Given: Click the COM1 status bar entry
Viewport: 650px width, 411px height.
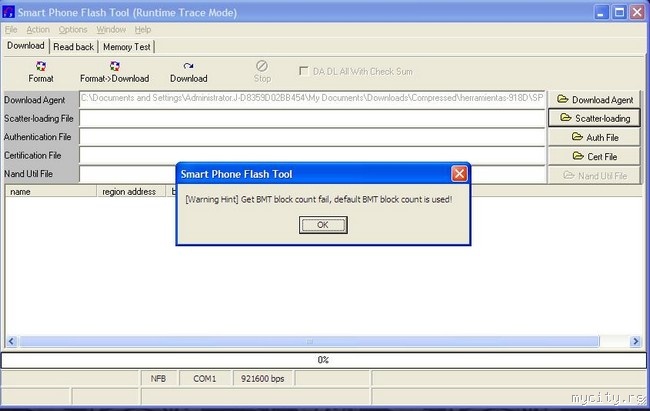Looking at the screenshot, I should tap(205, 379).
